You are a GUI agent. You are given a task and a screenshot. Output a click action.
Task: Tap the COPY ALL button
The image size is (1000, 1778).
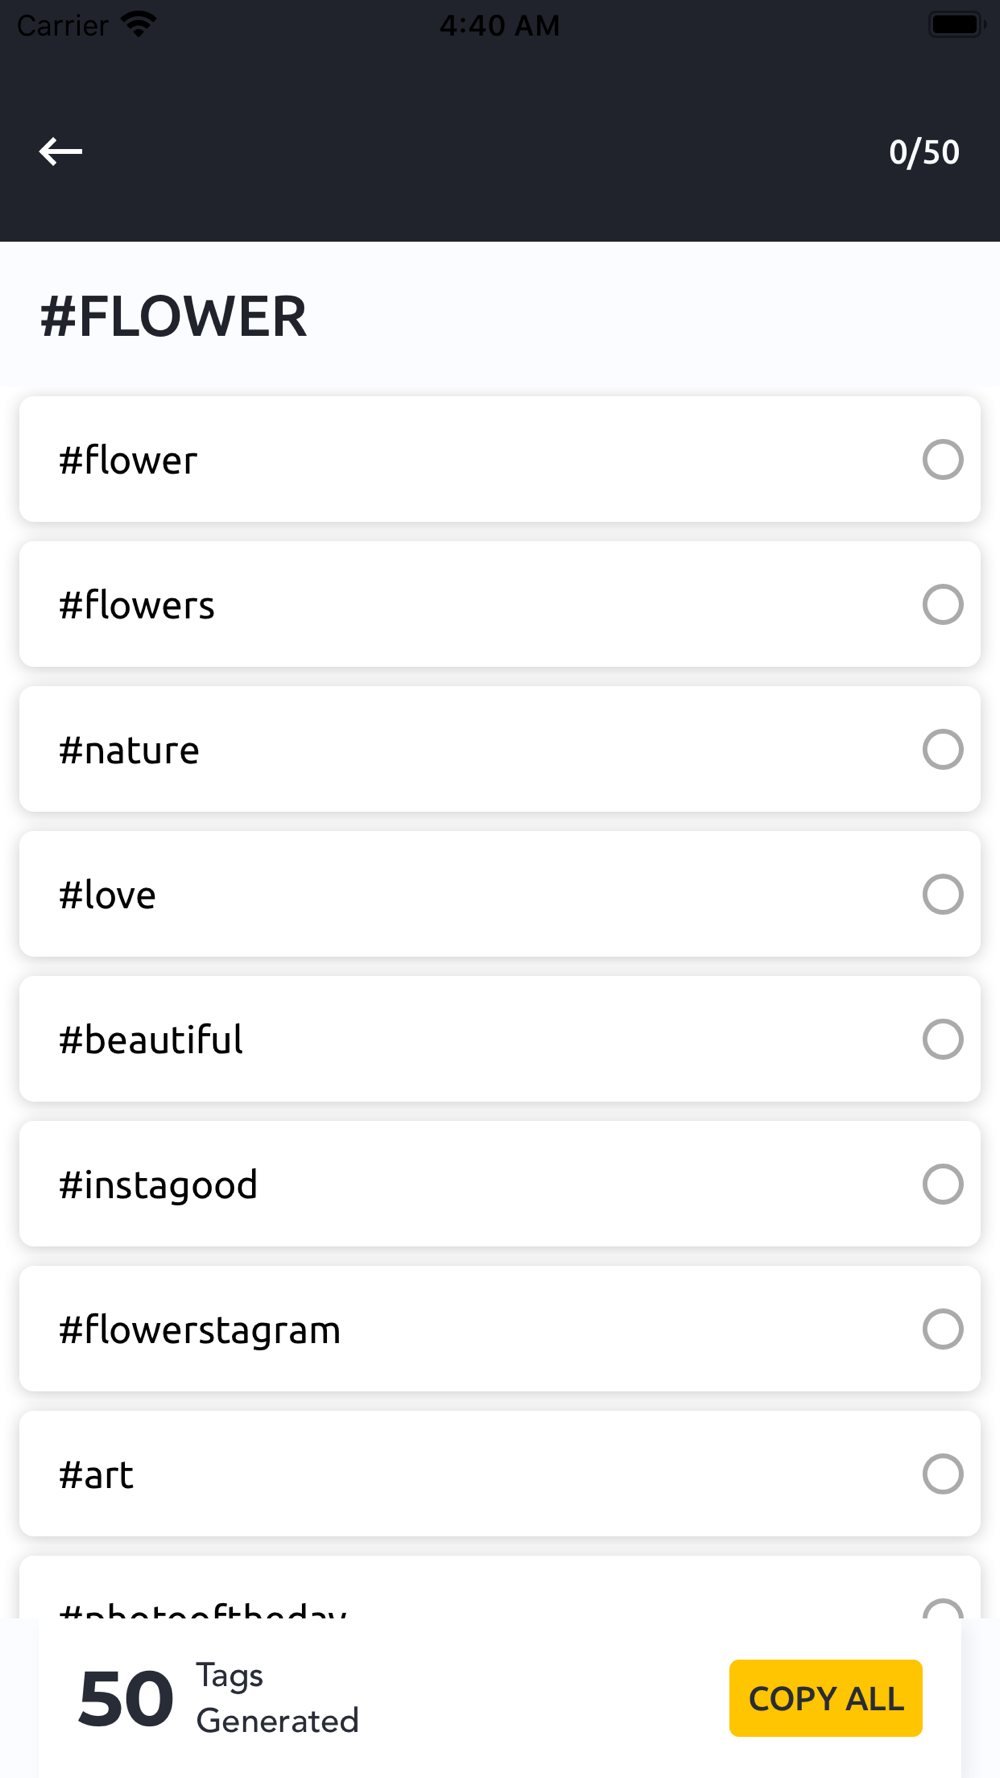[826, 1698]
